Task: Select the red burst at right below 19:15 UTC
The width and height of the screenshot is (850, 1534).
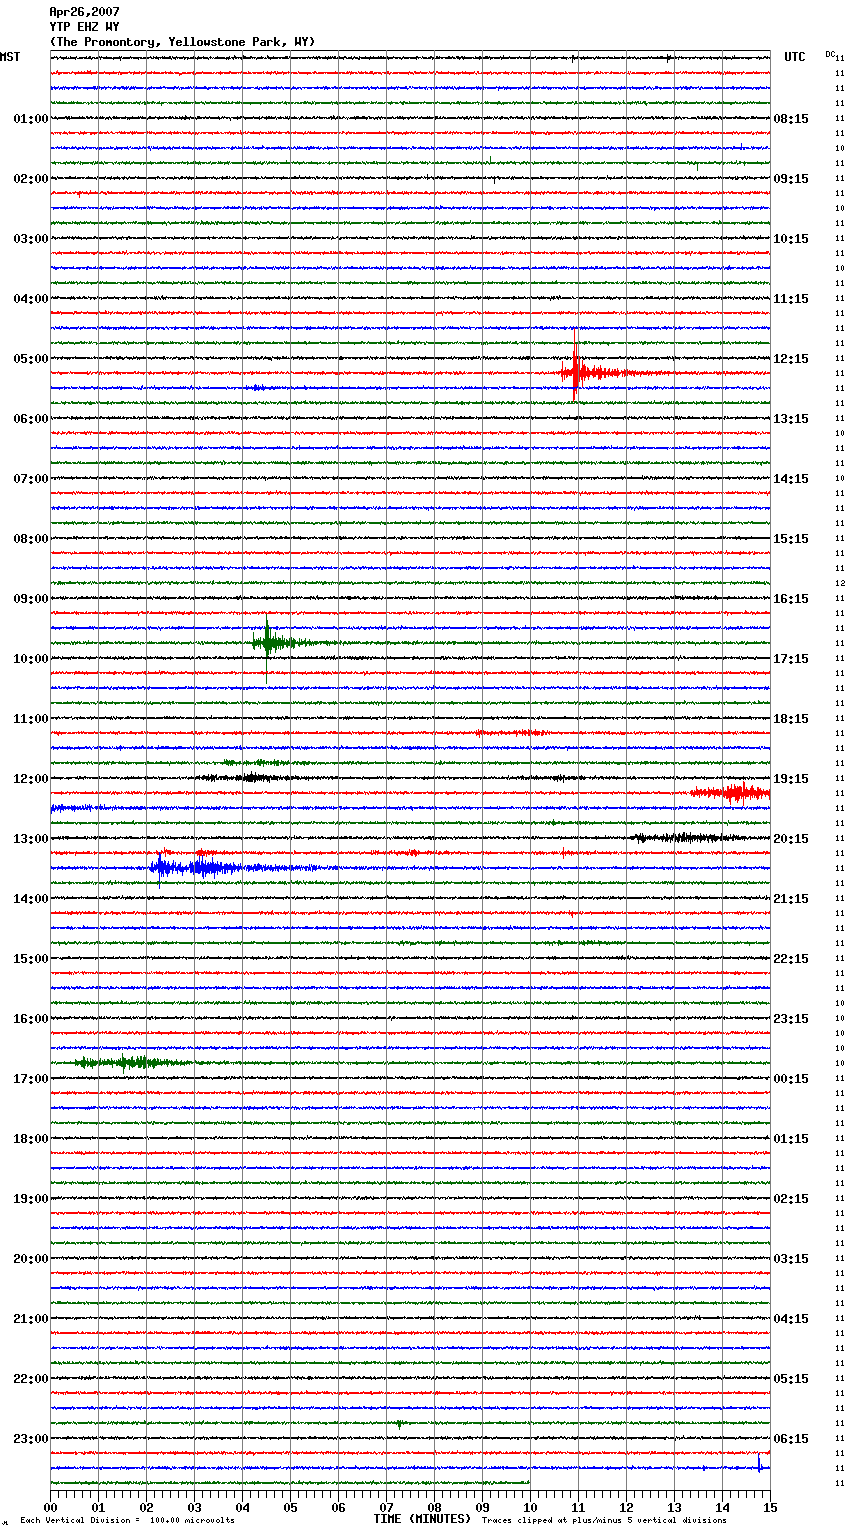Action: [x=735, y=793]
